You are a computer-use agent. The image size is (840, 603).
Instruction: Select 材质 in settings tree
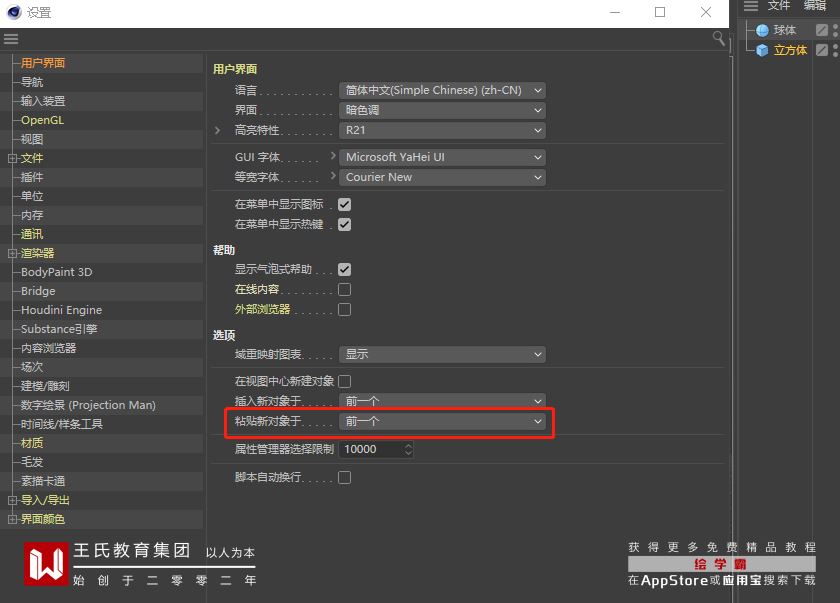pyautogui.click(x=32, y=443)
